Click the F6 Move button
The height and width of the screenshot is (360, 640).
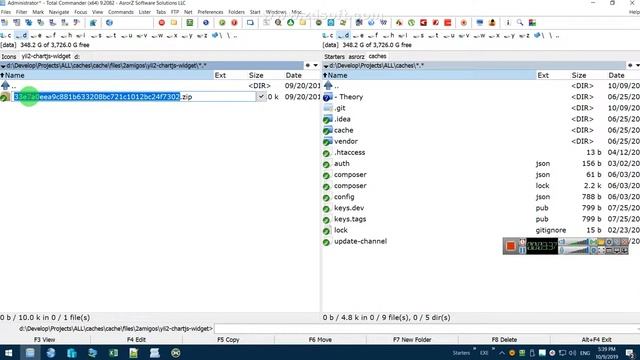pyautogui.click(x=320, y=340)
